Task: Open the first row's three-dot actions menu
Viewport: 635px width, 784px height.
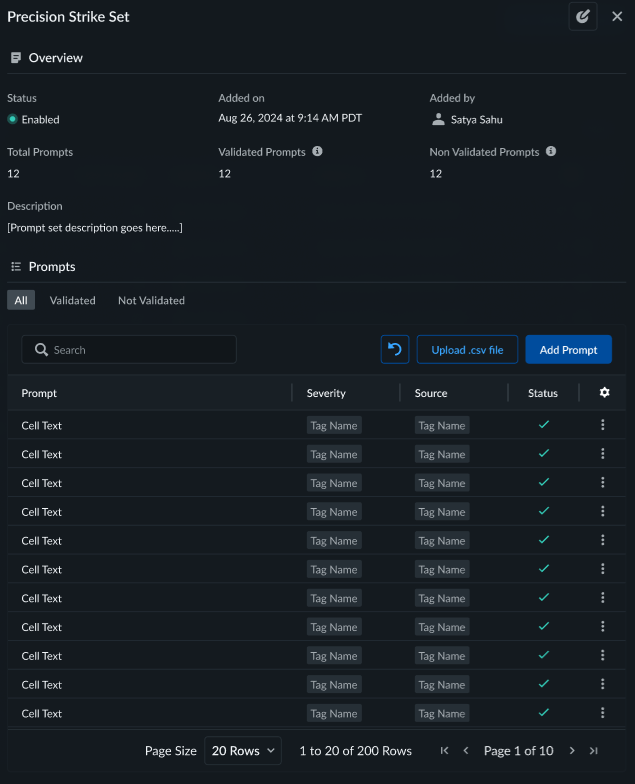Action: [x=603, y=425]
